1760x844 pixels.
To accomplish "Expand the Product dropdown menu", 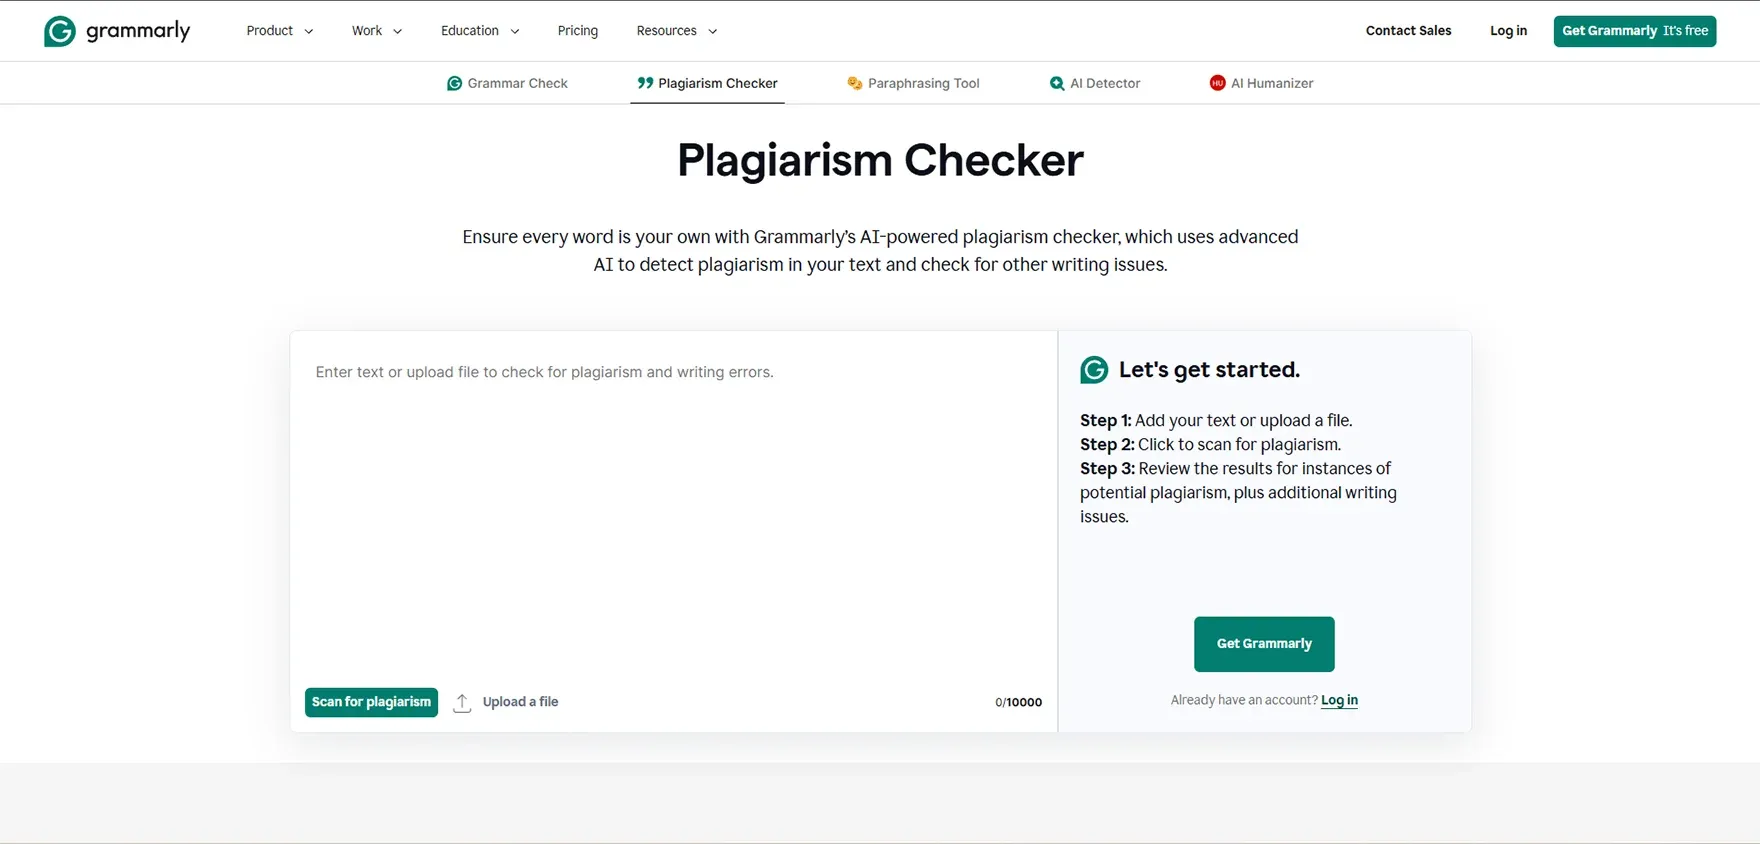I will (x=280, y=31).
